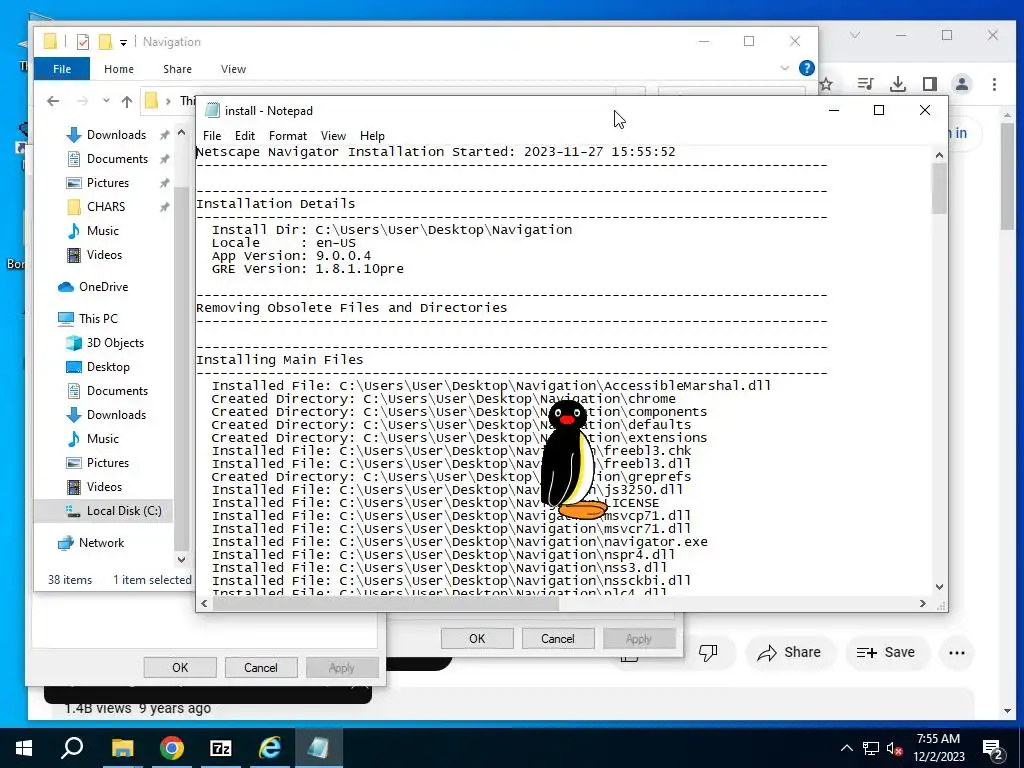Image resolution: width=1024 pixels, height=768 pixels.
Task: Click the Notepad horizontal scrollbar thumb
Action: [x=385, y=604]
